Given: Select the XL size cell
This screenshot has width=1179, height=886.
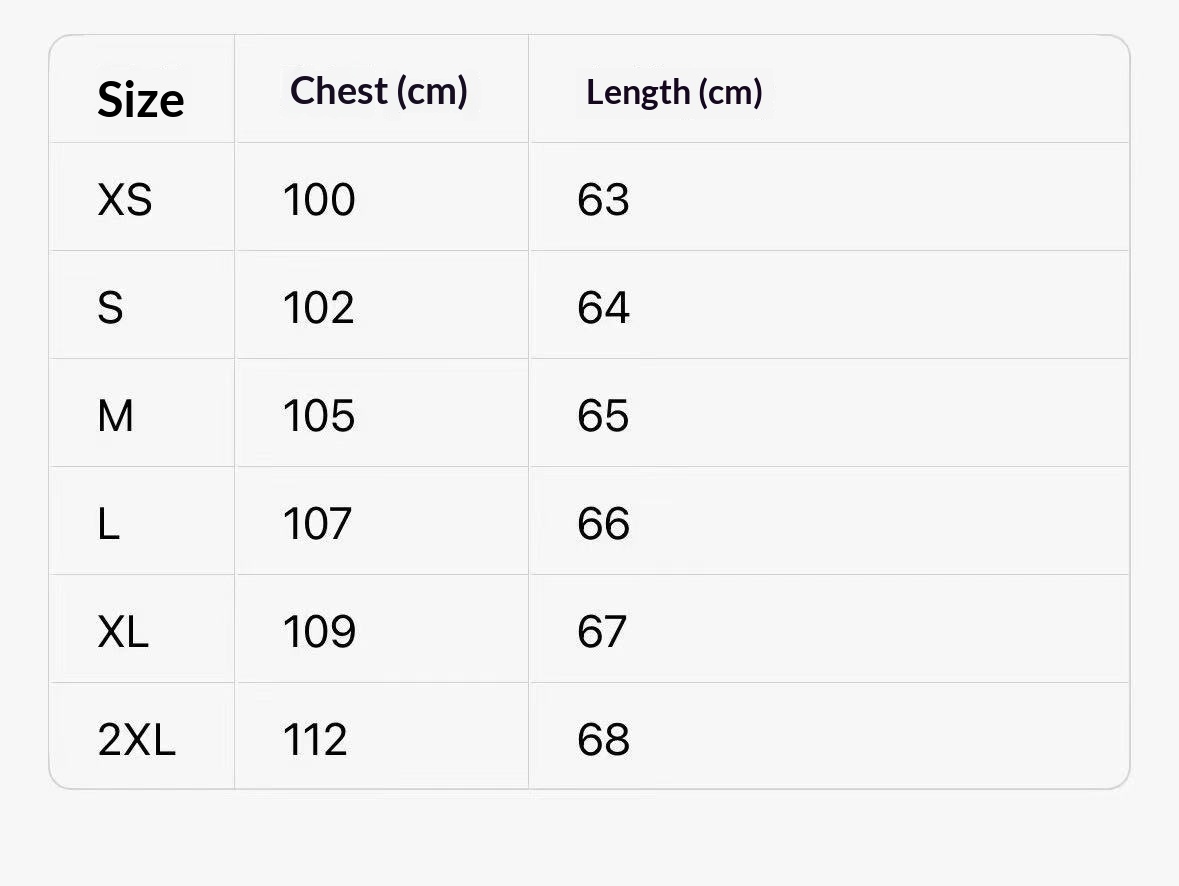Looking at the screenshot, I should tap(123, 632).
